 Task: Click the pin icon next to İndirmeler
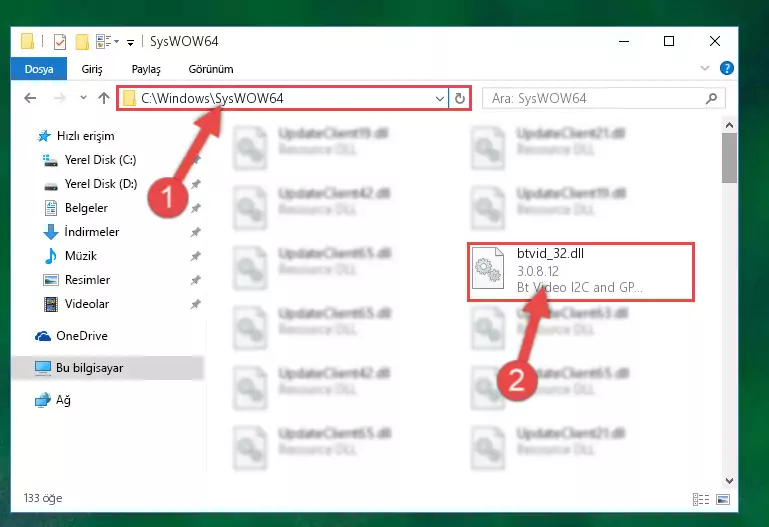coord(196,232)
